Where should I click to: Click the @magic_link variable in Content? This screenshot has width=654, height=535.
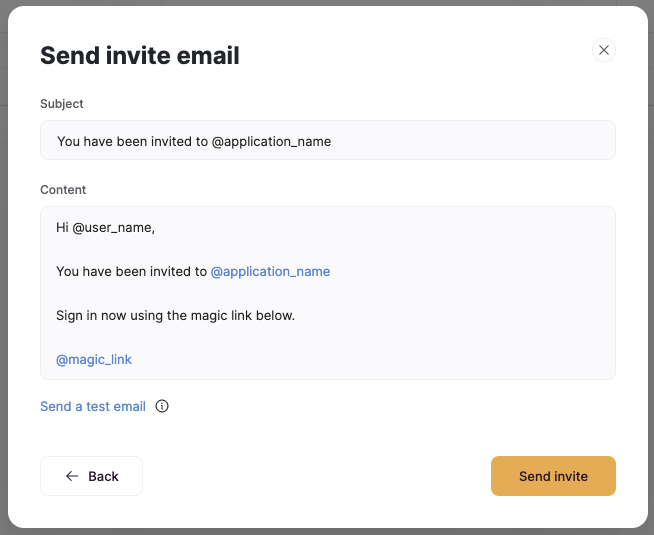pyautogui.click(x=94, y=359)
